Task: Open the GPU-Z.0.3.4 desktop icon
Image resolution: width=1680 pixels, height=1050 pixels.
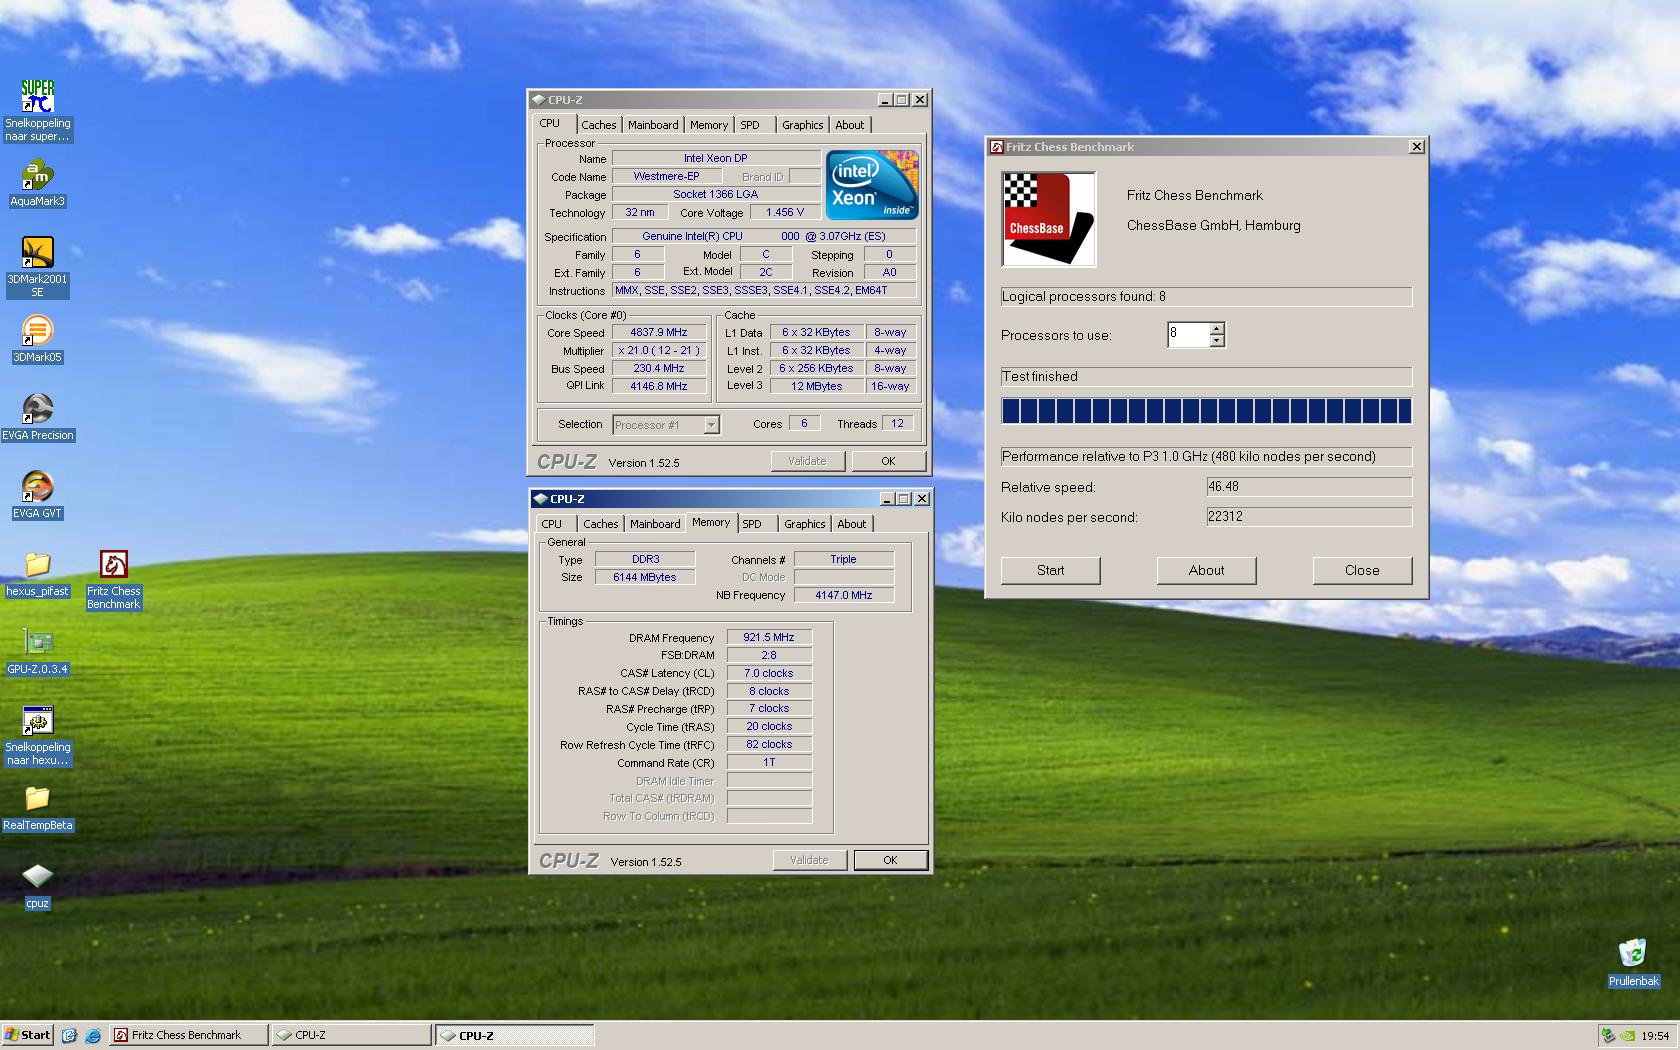Action: (37, 651)
